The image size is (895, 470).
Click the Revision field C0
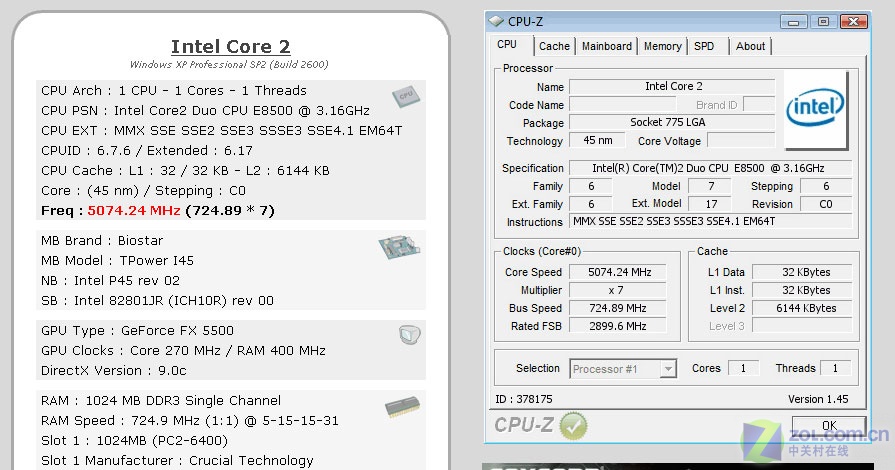[826, 204]
